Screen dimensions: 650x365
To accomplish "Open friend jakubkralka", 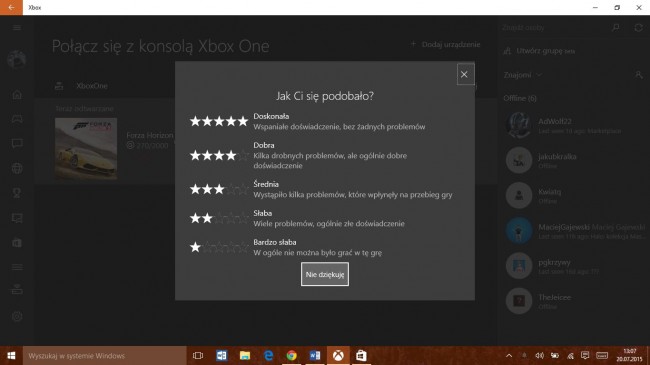I will pos(574,160).
